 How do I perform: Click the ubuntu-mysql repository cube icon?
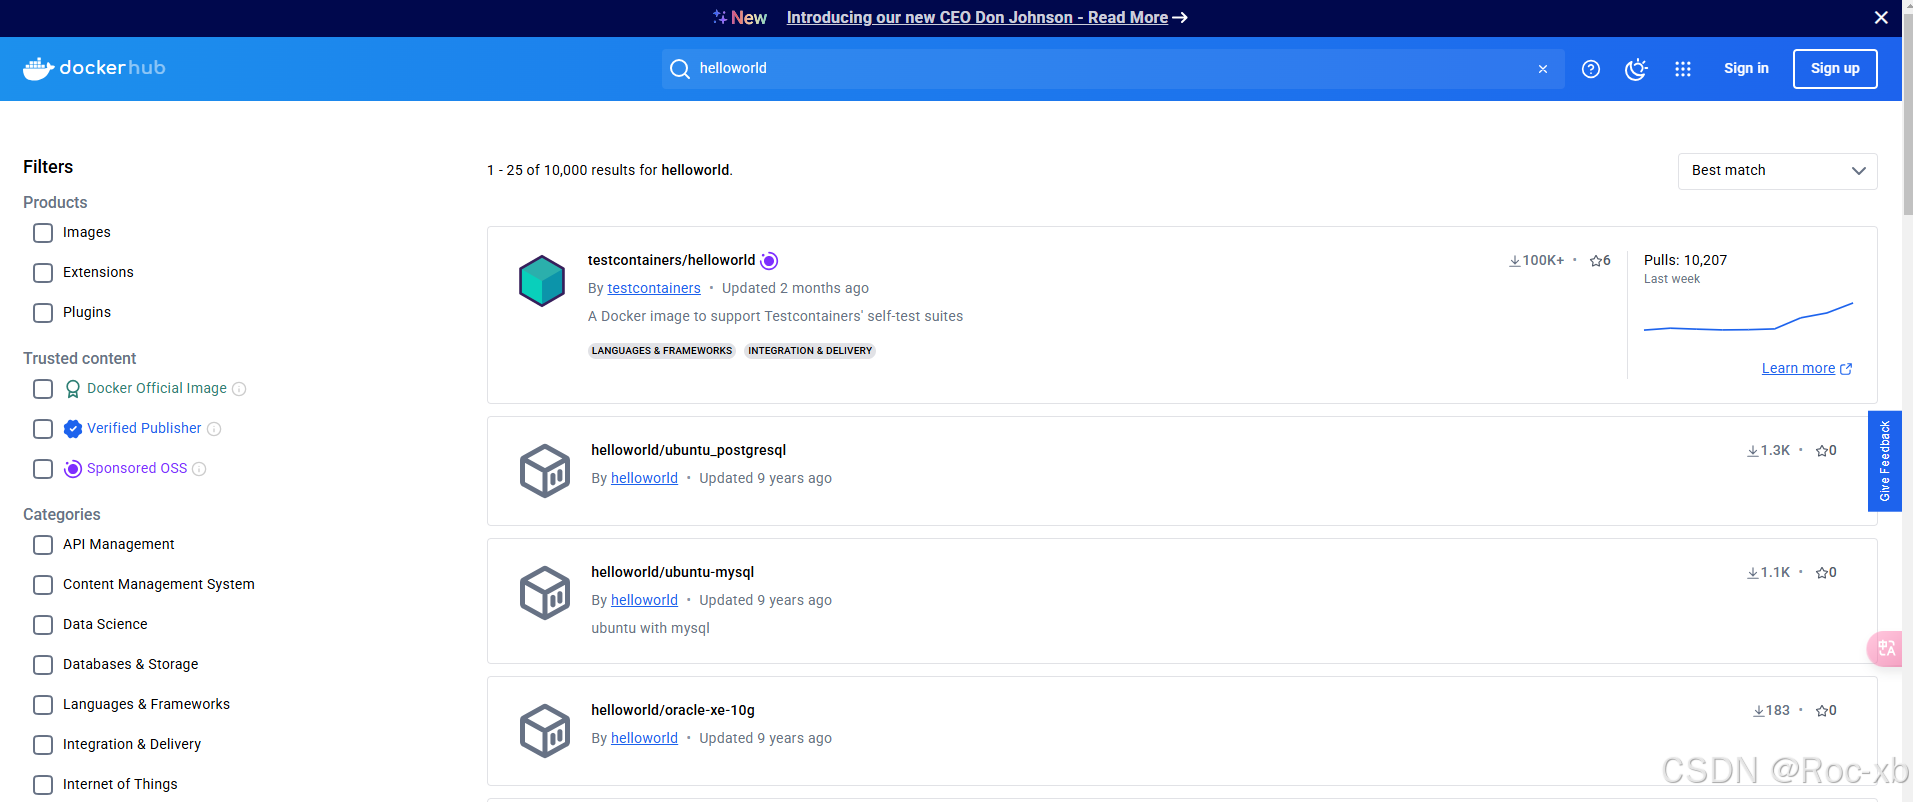(545, 592)
